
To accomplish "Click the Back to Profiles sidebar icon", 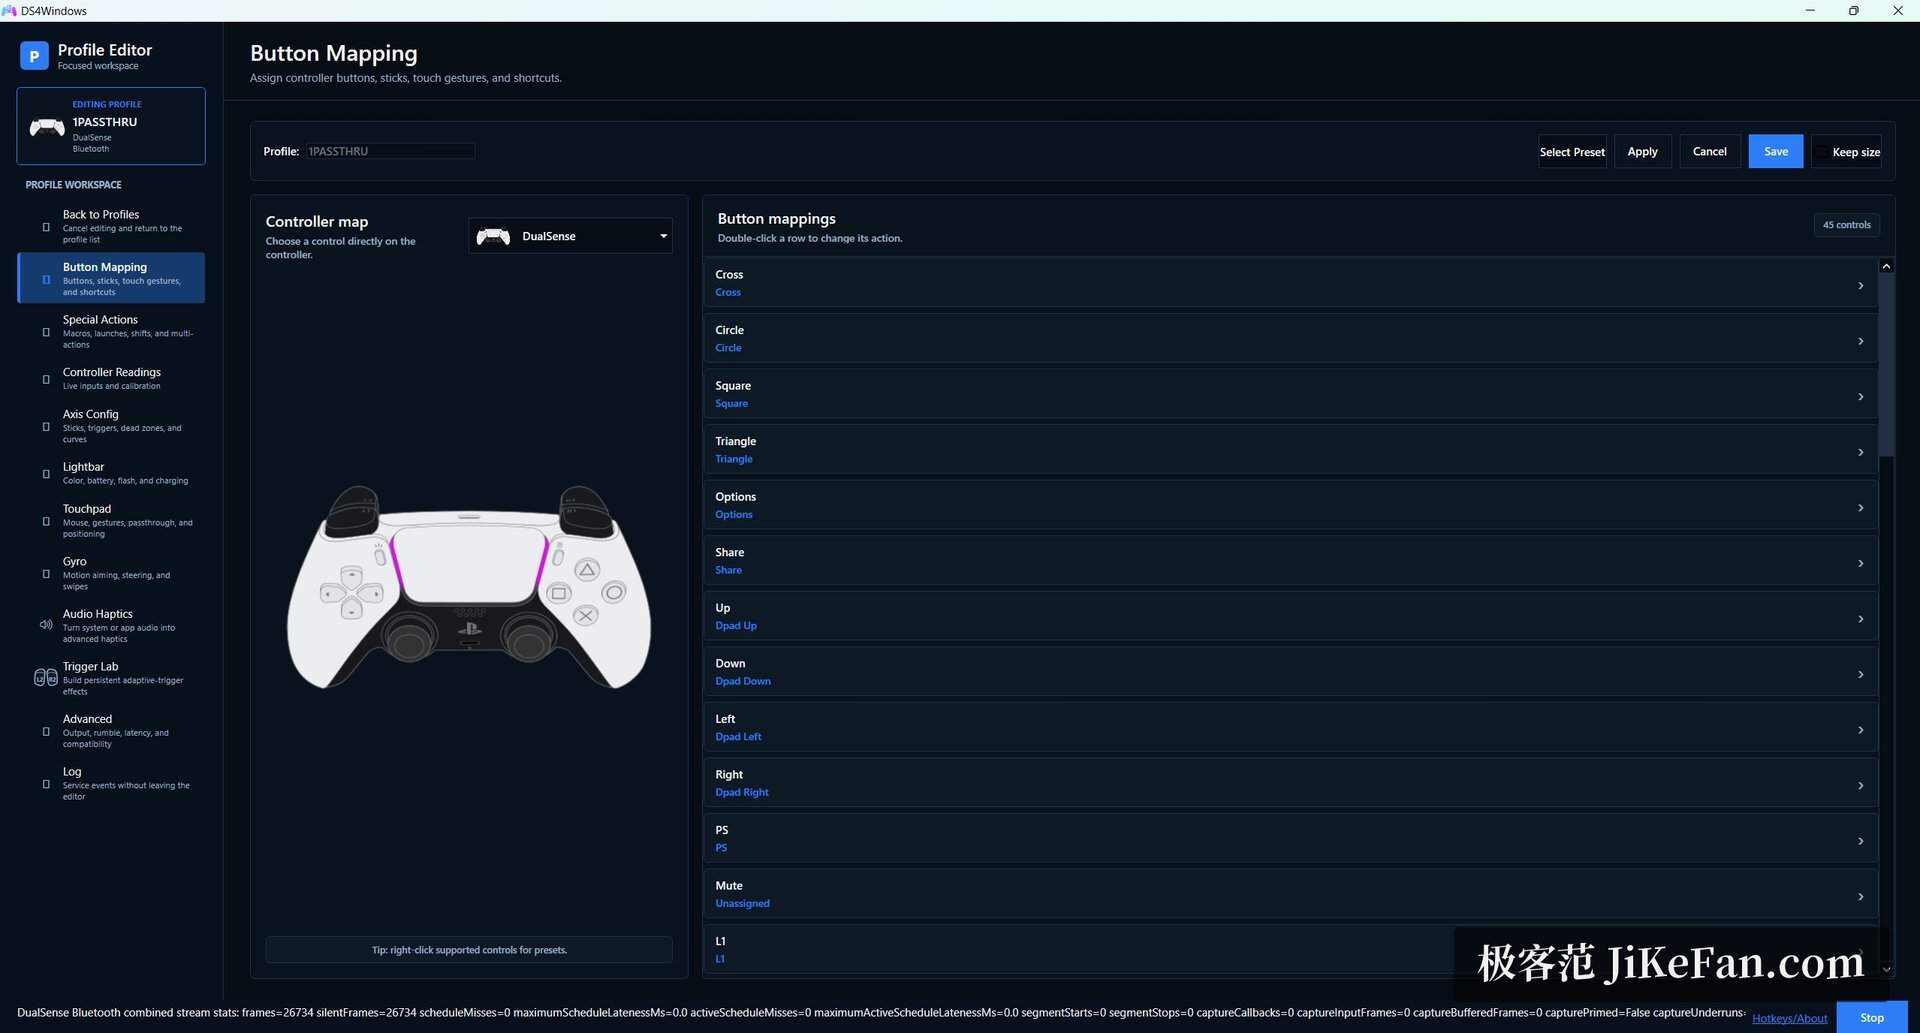I will tap(46, 227).
